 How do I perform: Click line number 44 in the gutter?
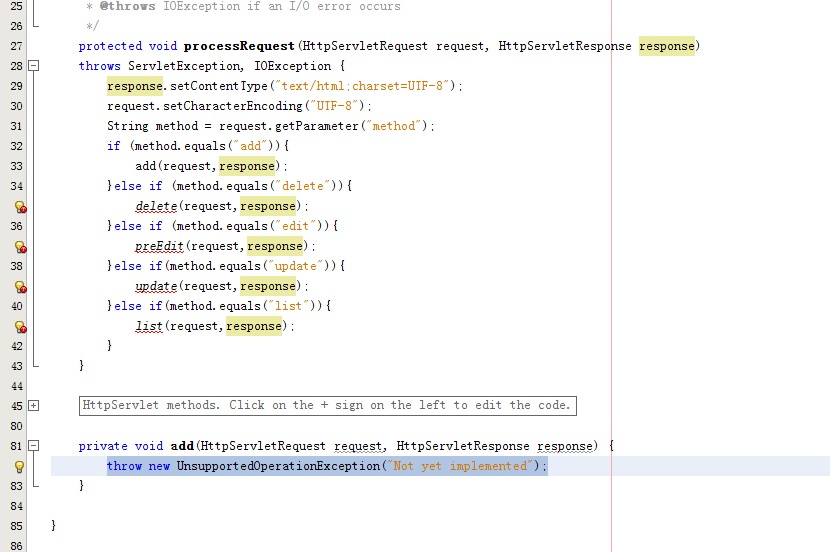[x=16, y=386]
